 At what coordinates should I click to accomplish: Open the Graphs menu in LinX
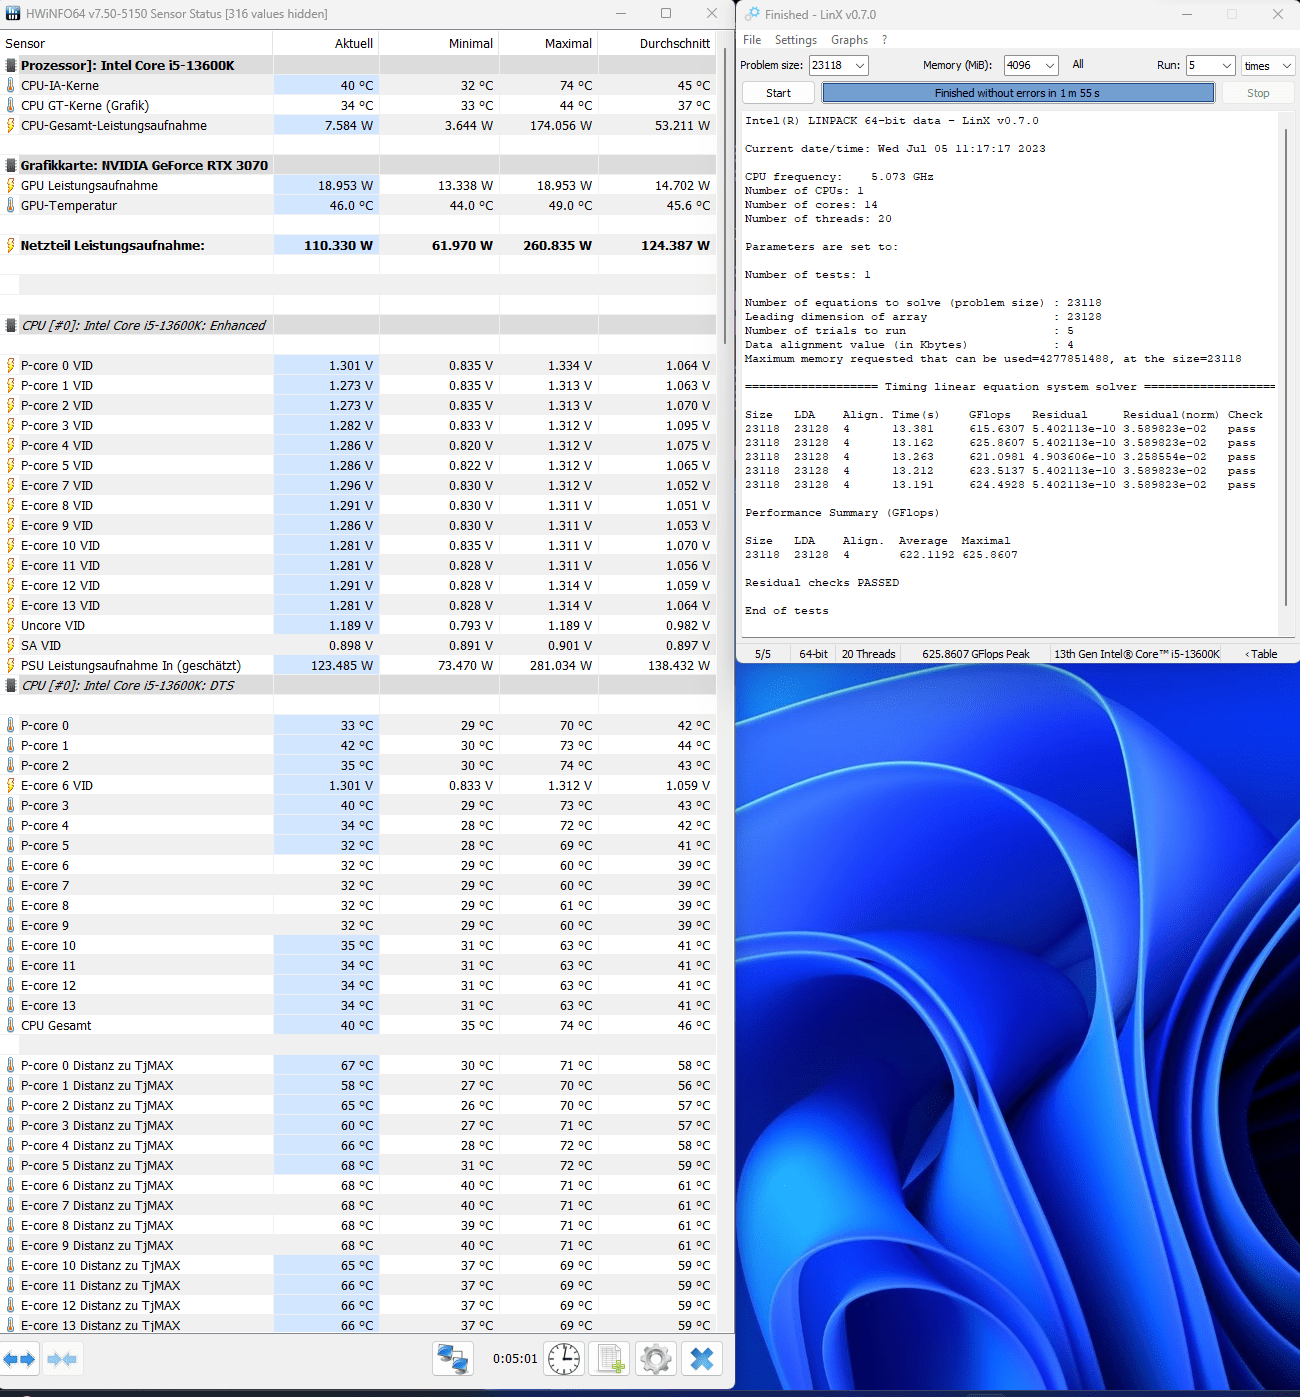pos(849,40)
